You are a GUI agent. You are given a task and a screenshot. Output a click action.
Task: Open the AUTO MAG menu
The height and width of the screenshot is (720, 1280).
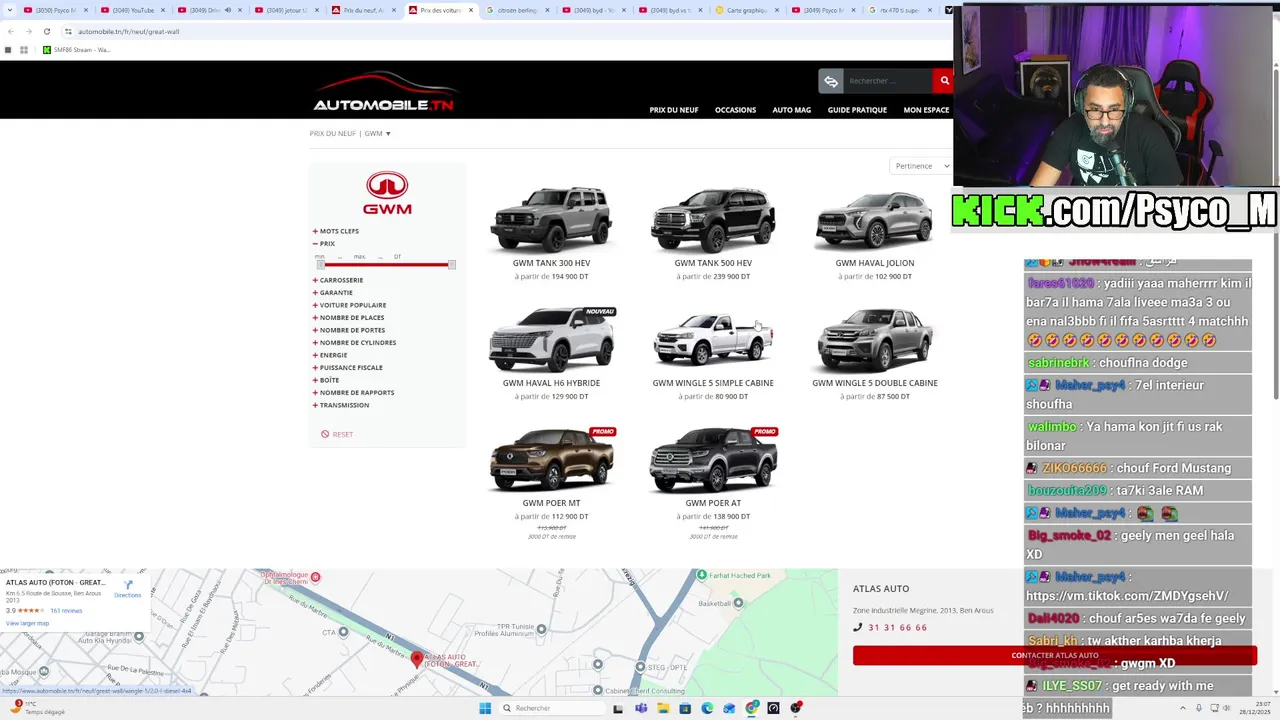pos(791,110)
